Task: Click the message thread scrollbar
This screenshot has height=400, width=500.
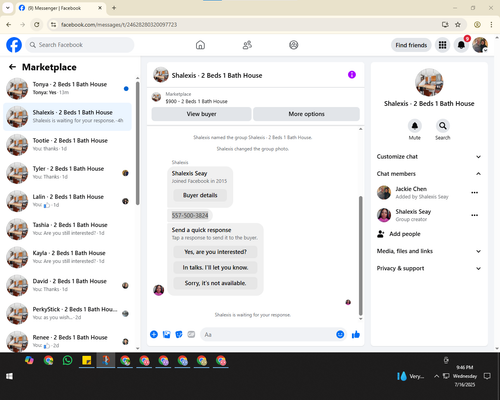Action: [x=360, y=256]
